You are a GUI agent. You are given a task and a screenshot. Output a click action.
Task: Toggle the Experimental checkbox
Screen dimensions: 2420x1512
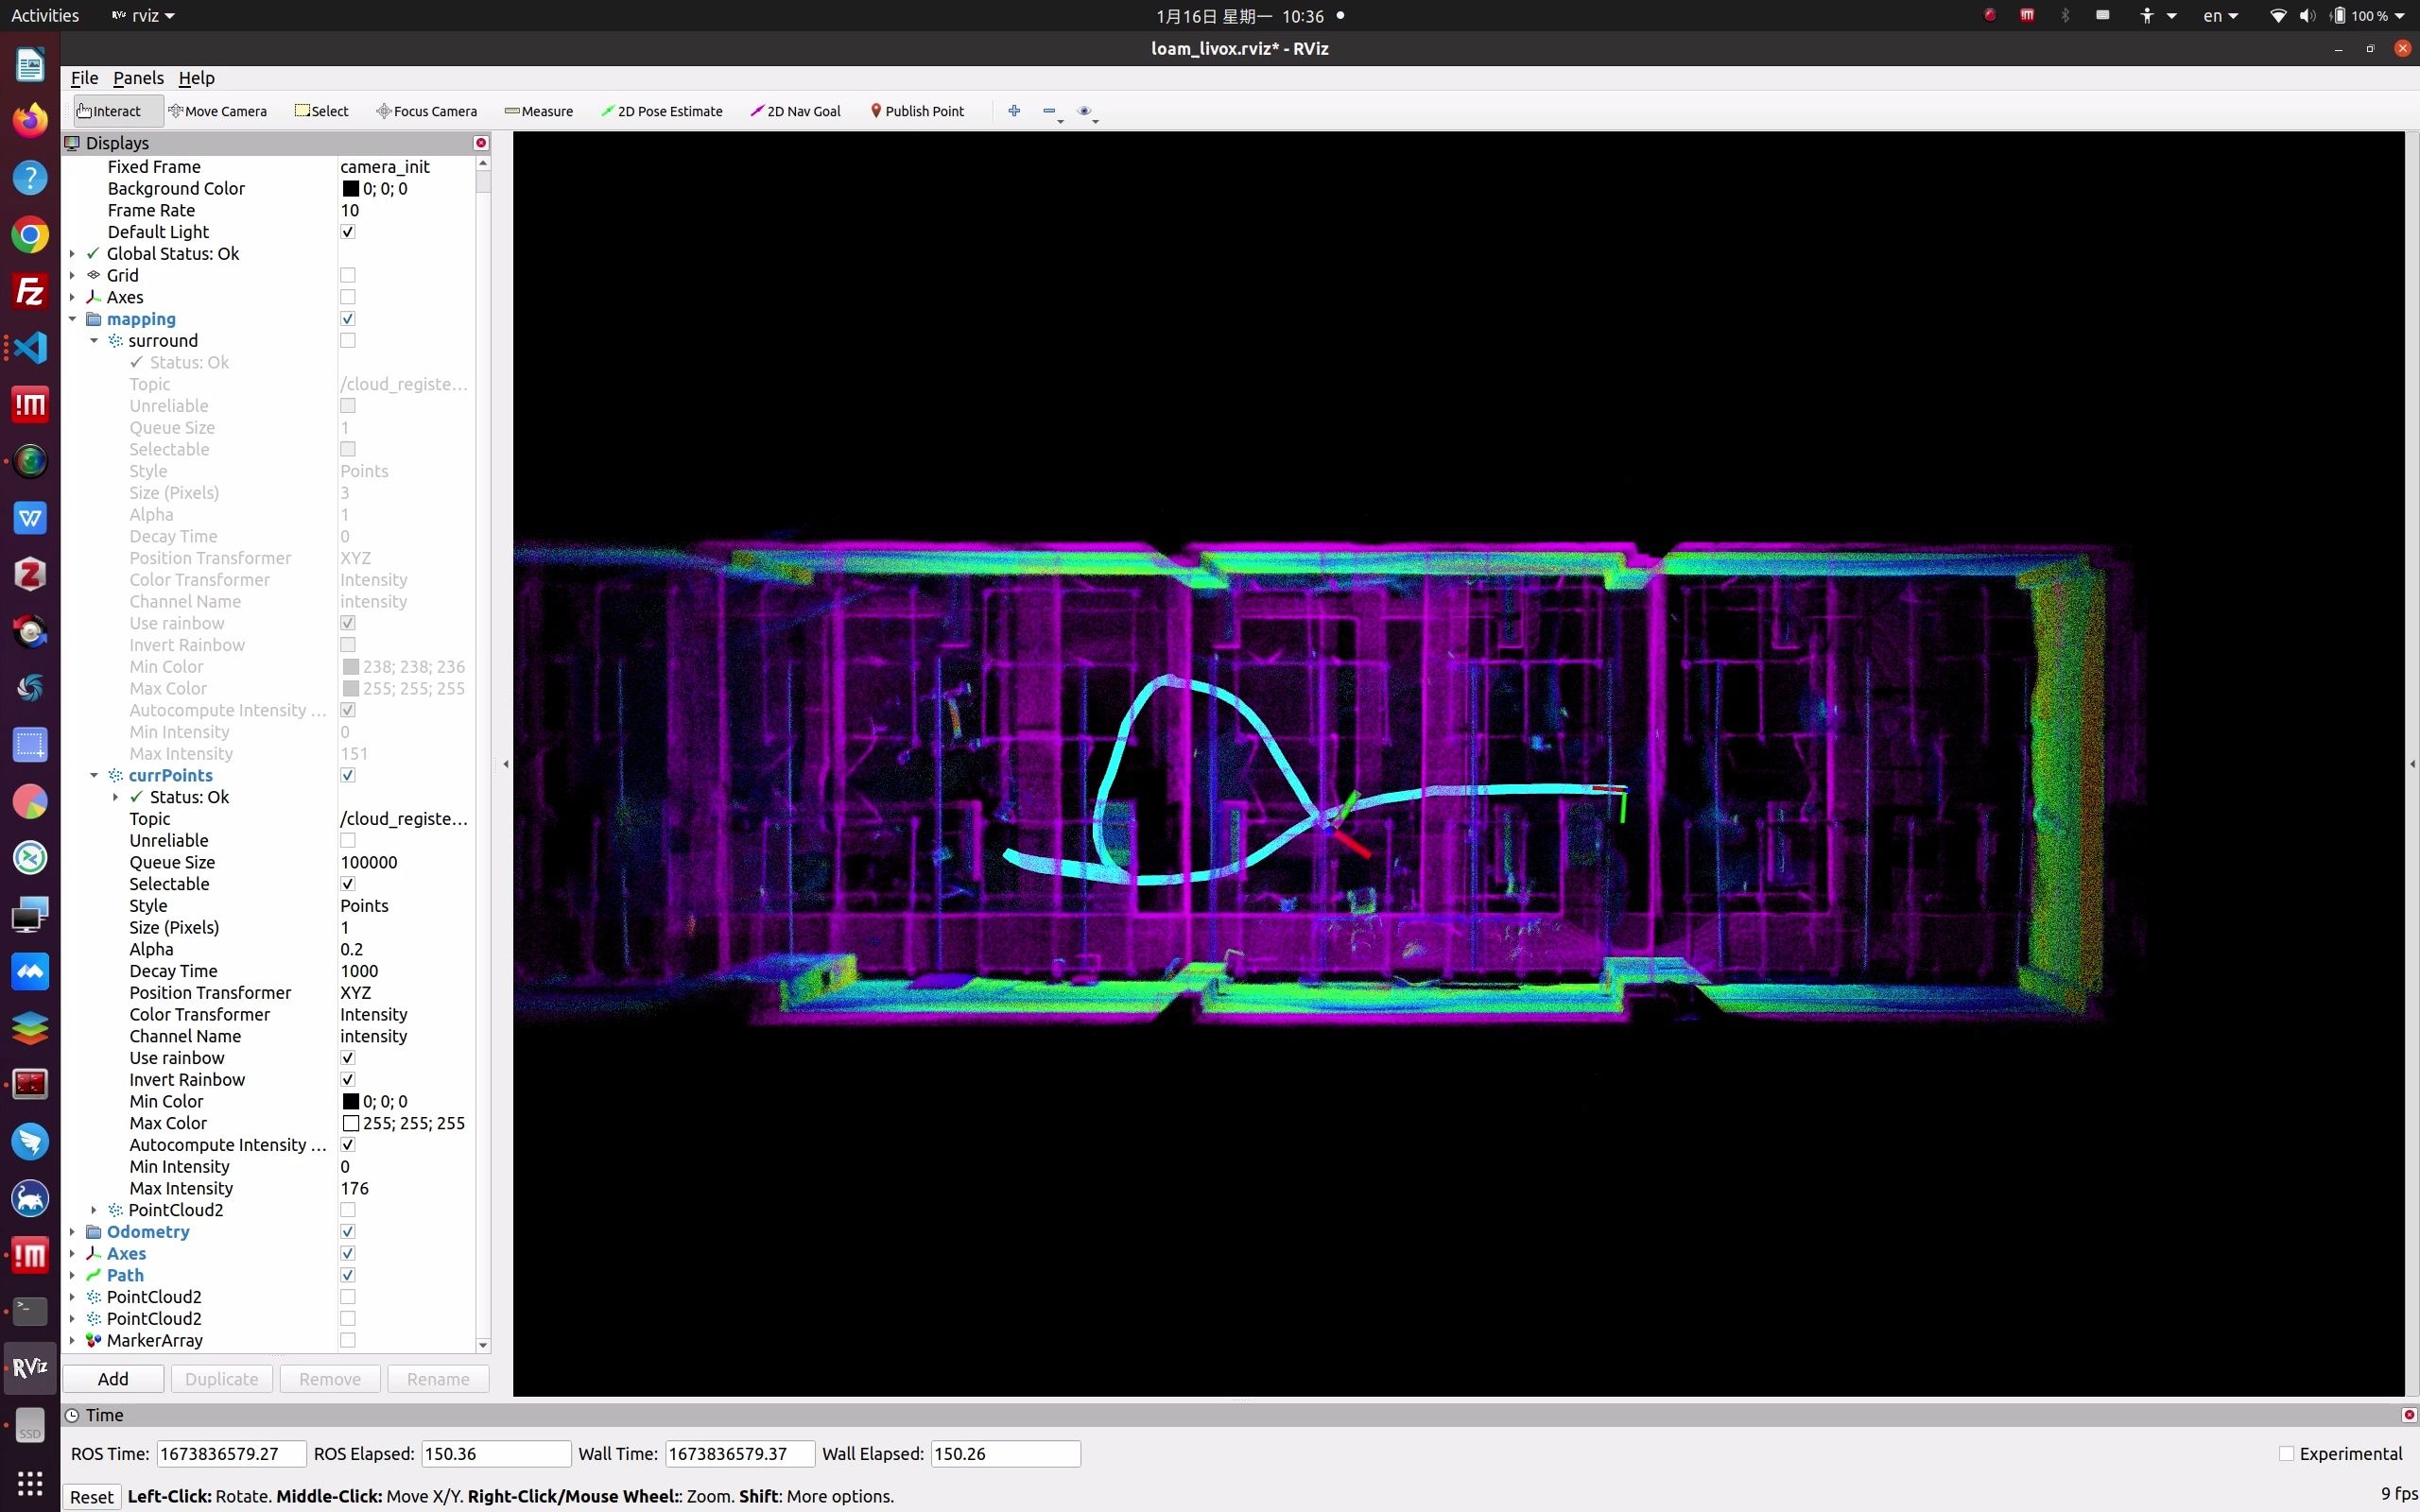click(2286, 1454)
